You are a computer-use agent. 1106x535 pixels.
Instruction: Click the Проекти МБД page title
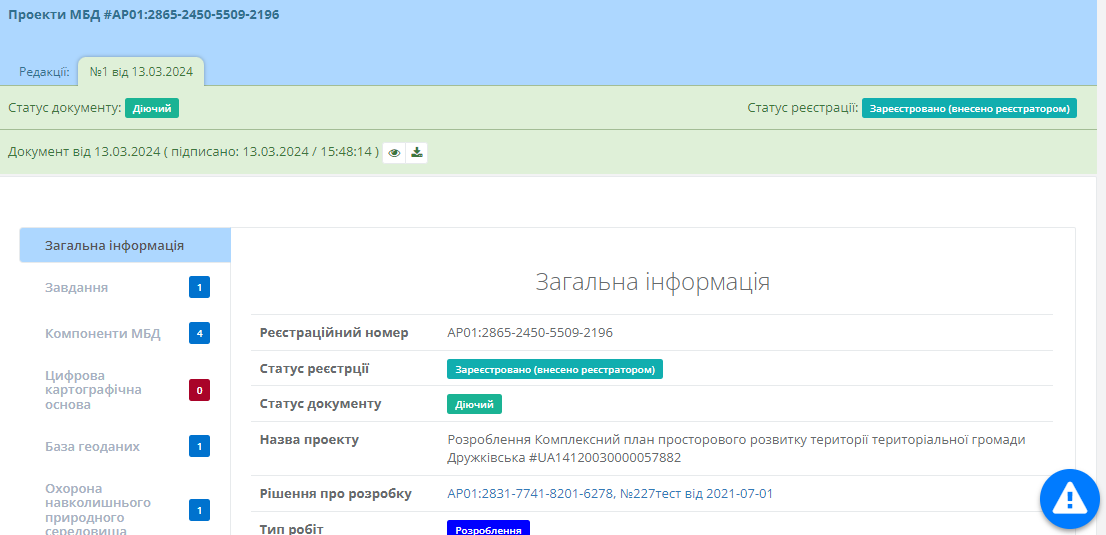(144, 15)
